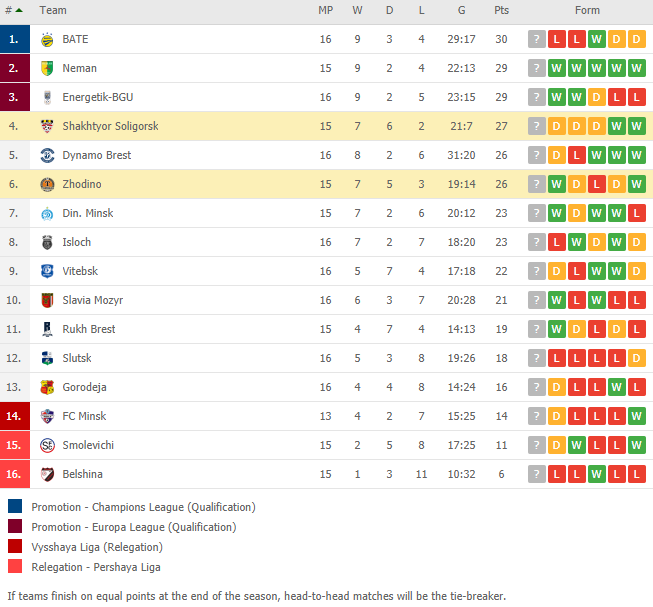Open the Energetik-BGU team link
653x607 pixels.
tap(98, 97)
